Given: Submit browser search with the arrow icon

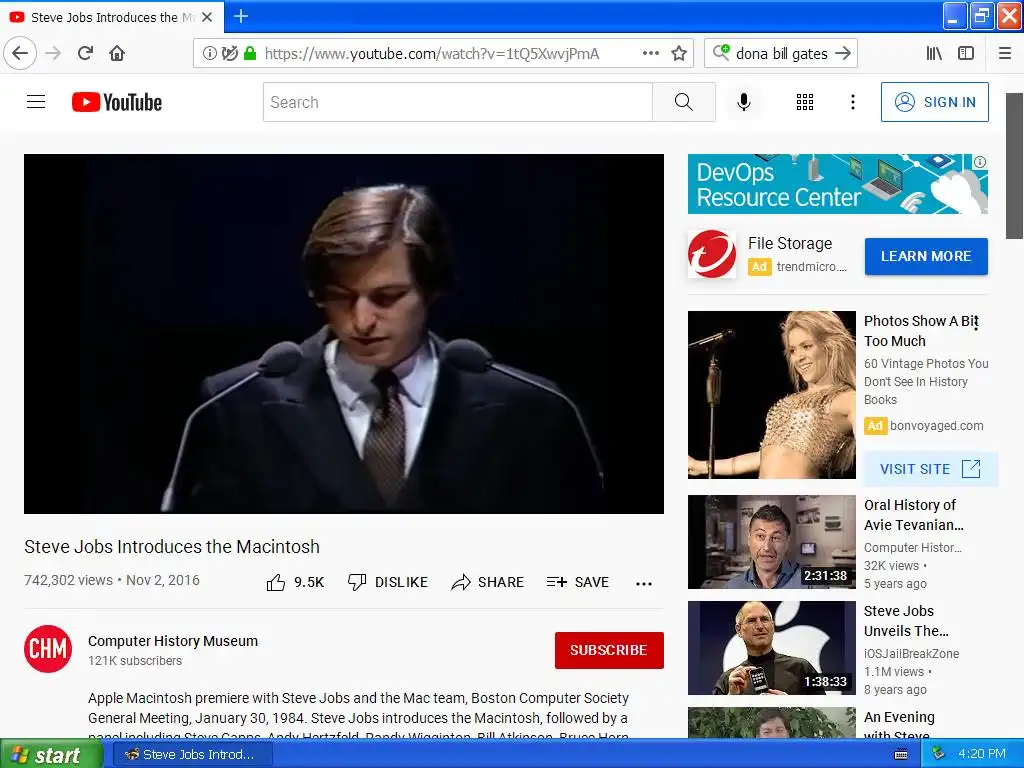Looking at the screenshot, I should point(843,54).
